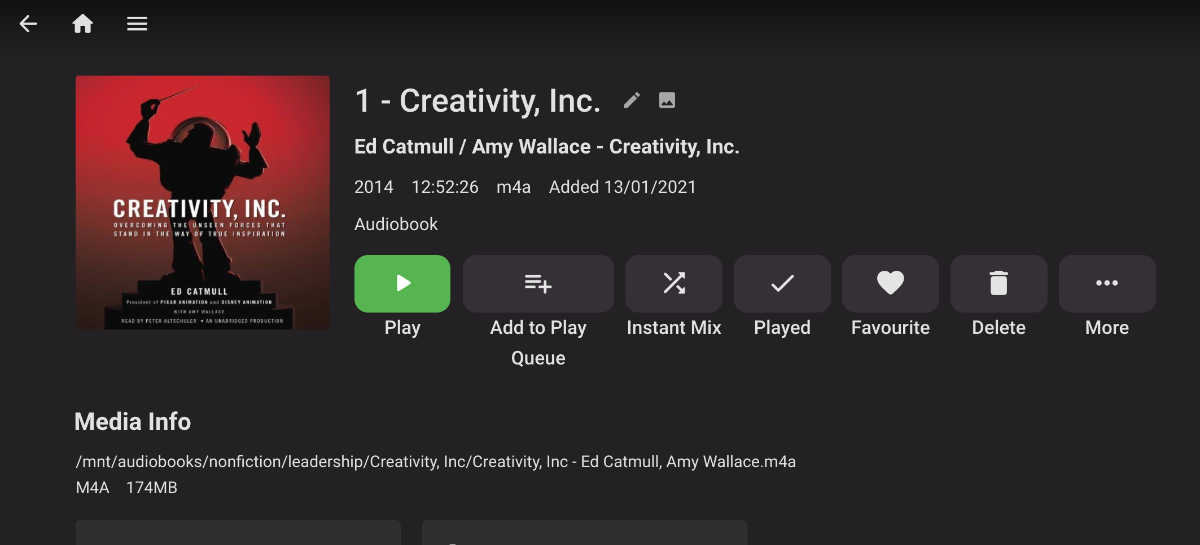Image resolution: width=1200 pixels, height=545 pixels.
Task: Start an Instant Mix
Action: pyautogui.click(x=674, y=284)
